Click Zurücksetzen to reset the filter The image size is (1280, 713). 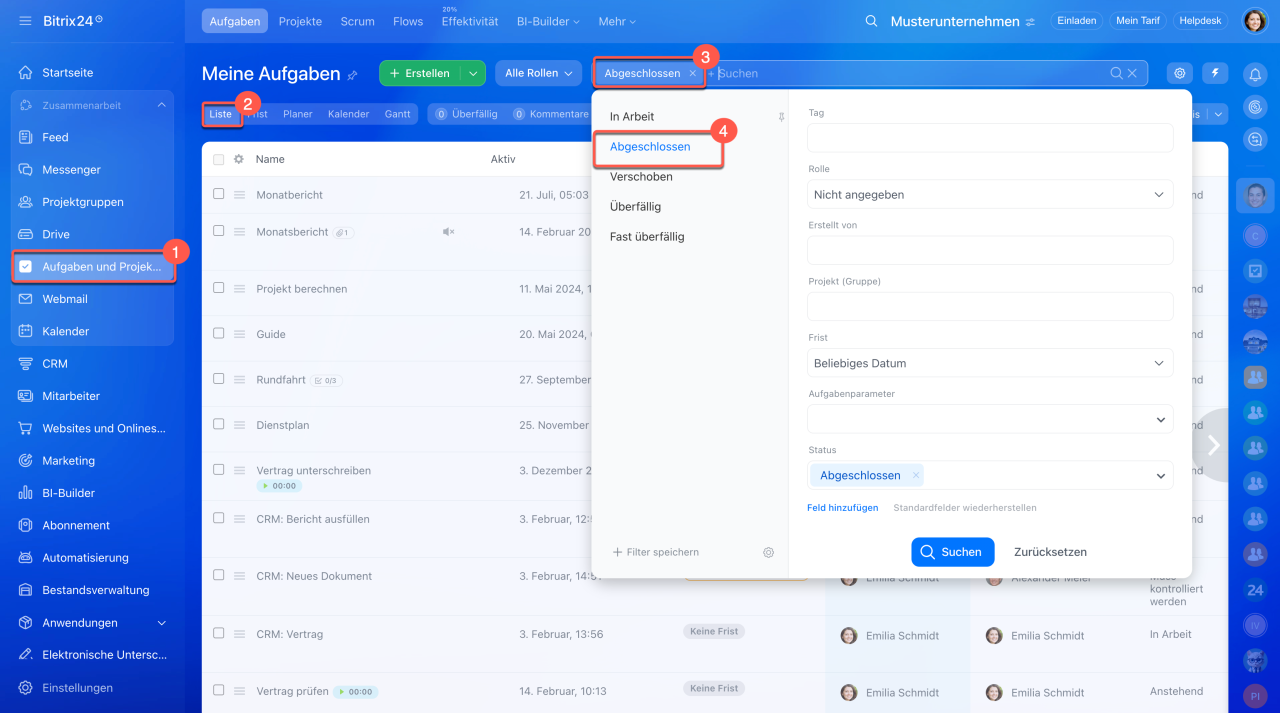[x=1050, y=552]
